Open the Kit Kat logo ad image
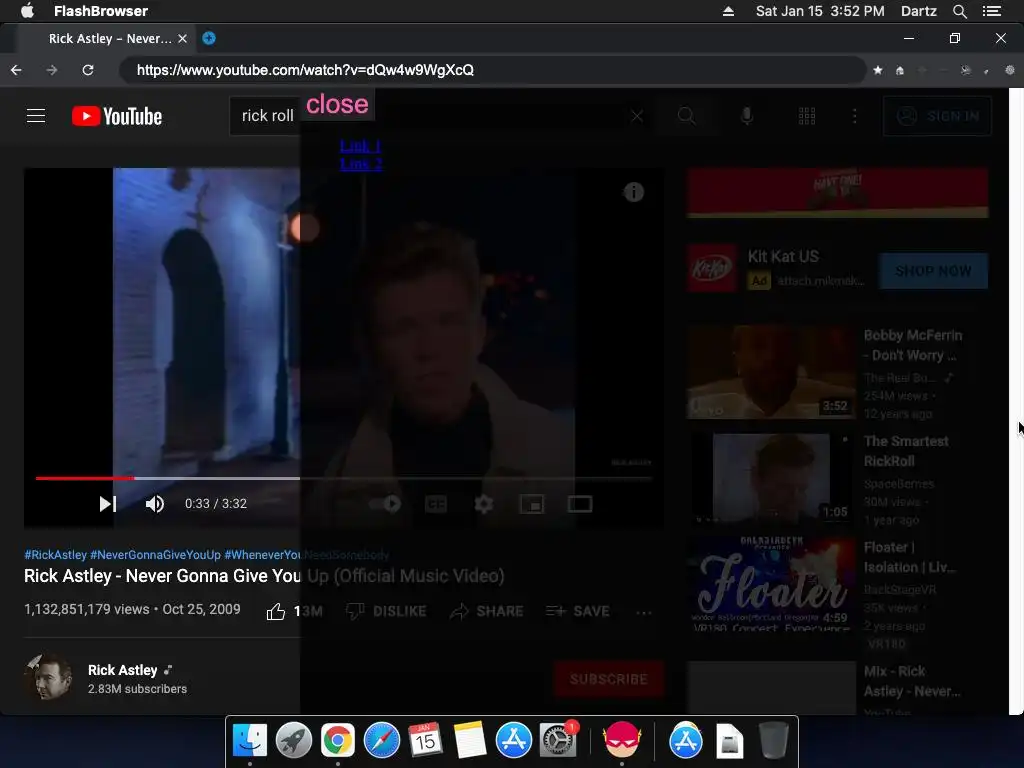 (x=711, y=268)
